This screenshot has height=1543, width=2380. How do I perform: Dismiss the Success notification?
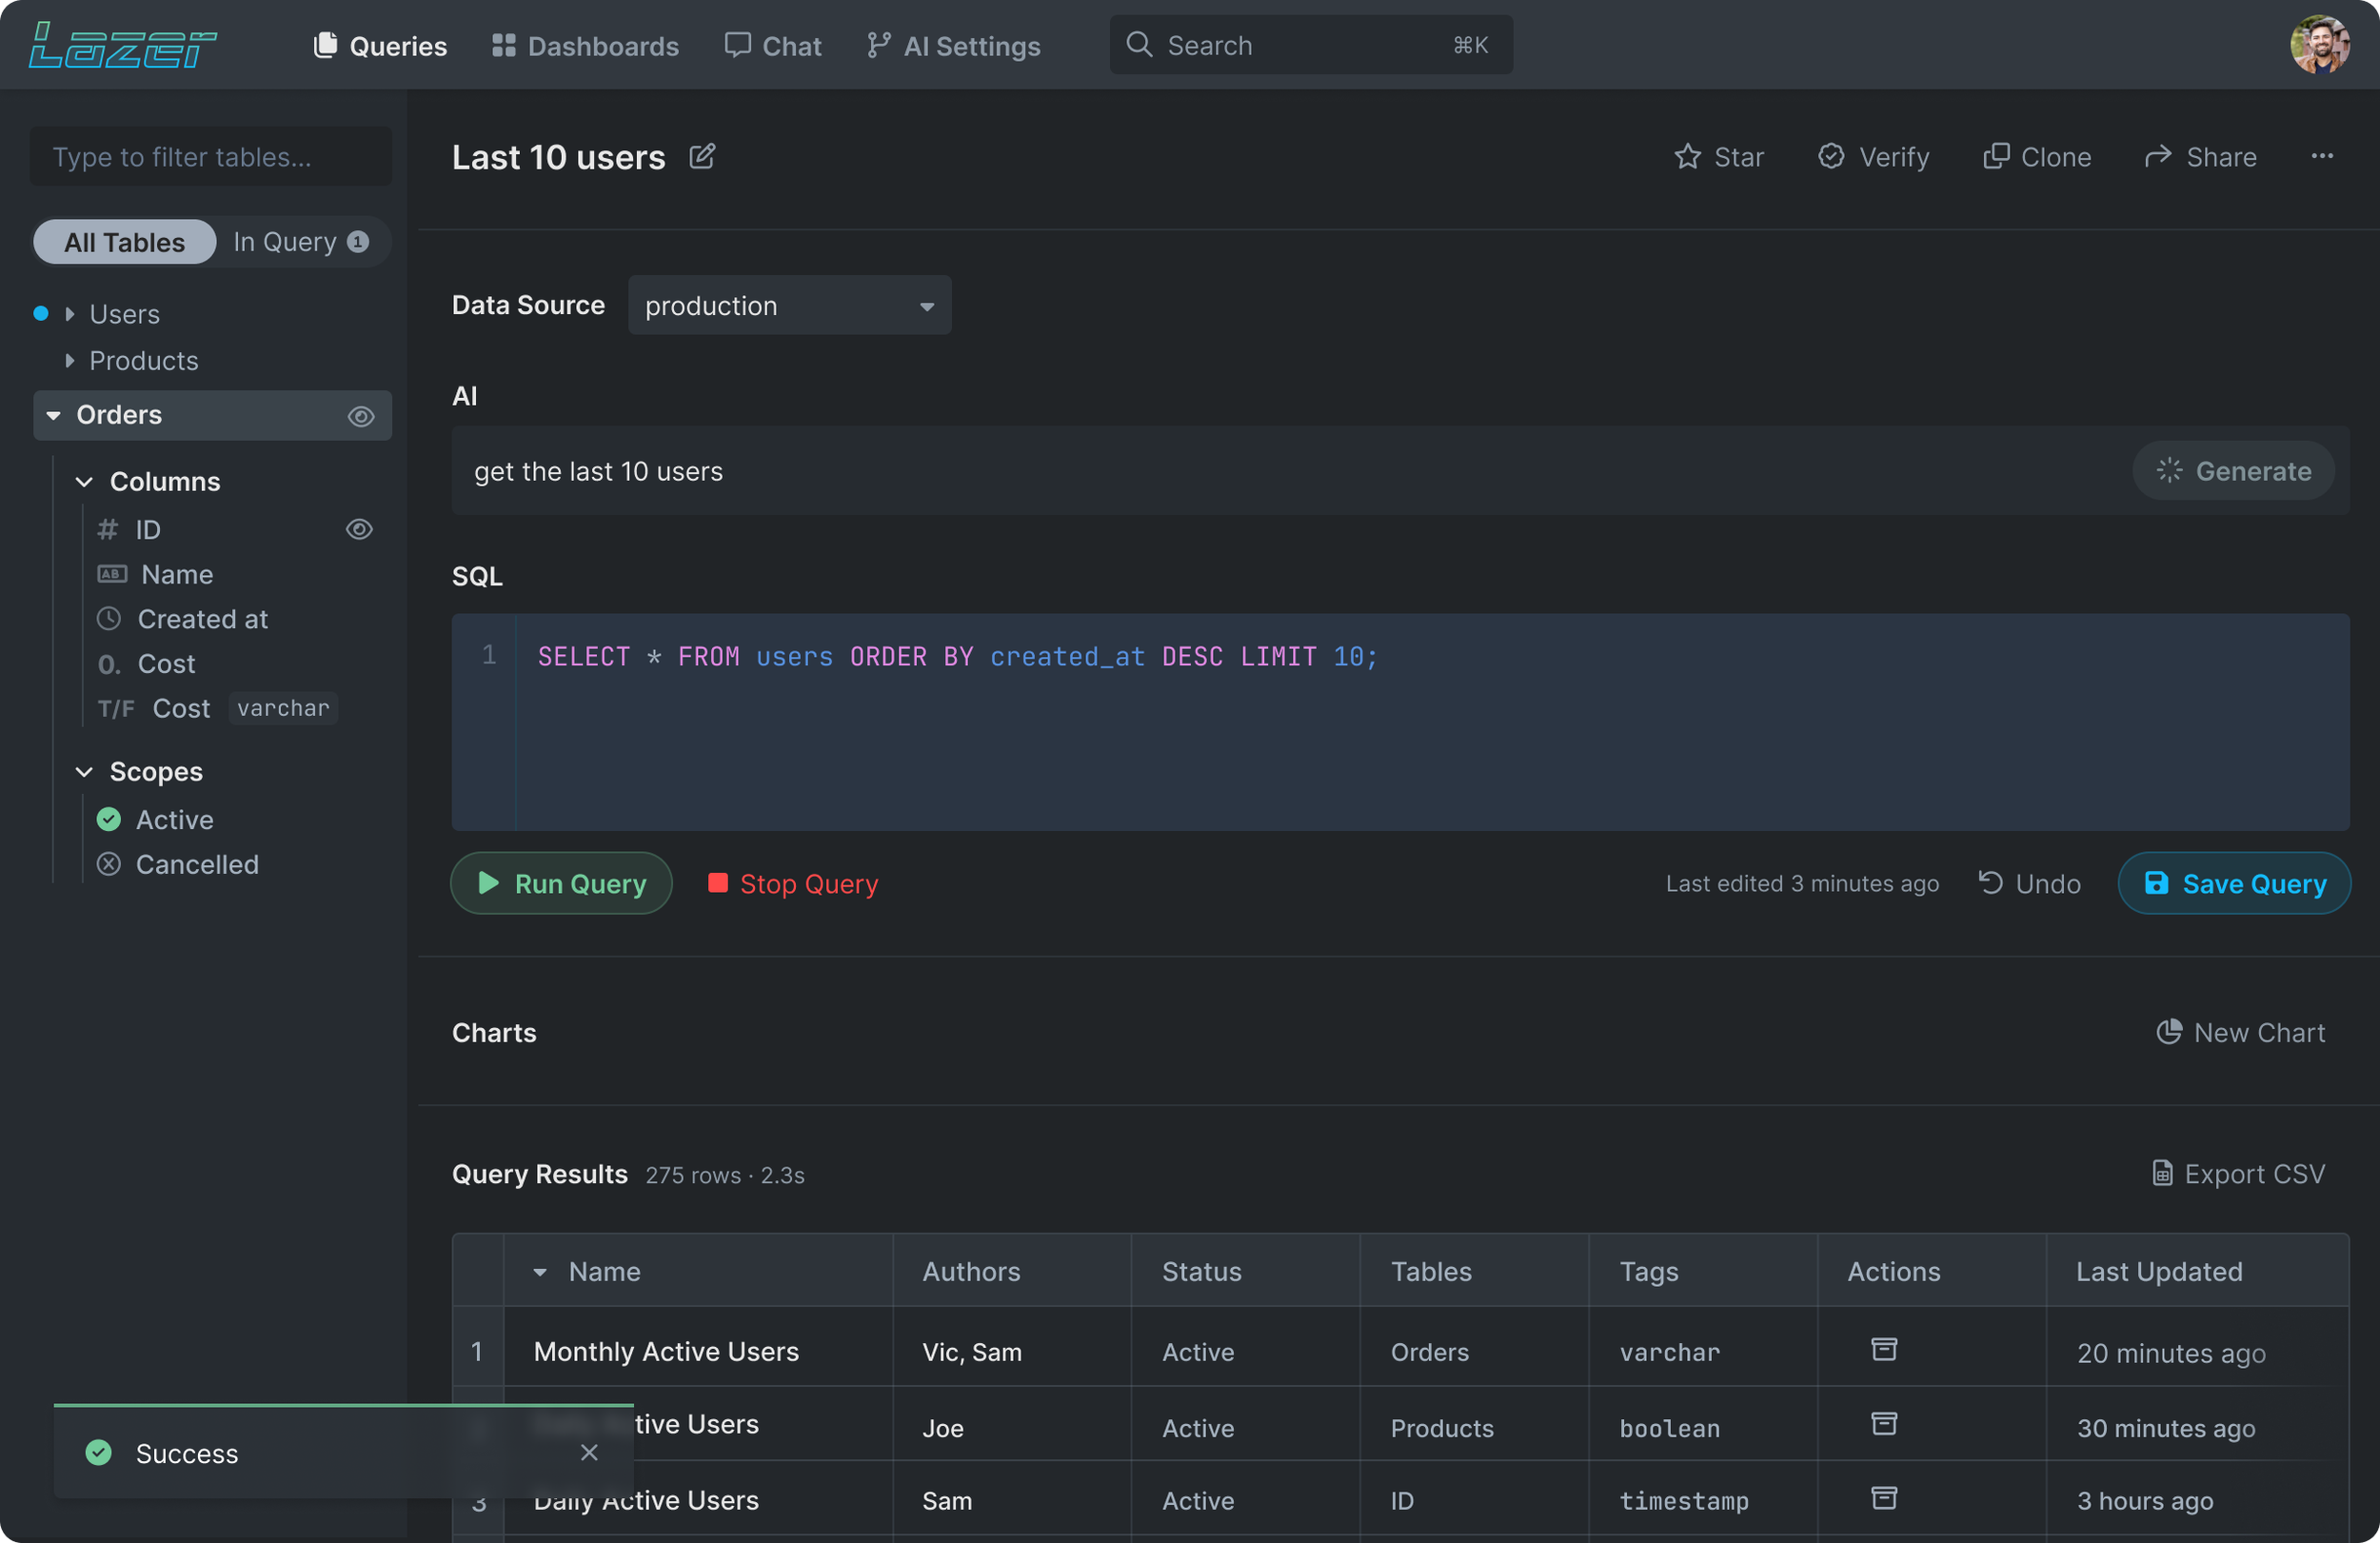[x=589, y=1452]
